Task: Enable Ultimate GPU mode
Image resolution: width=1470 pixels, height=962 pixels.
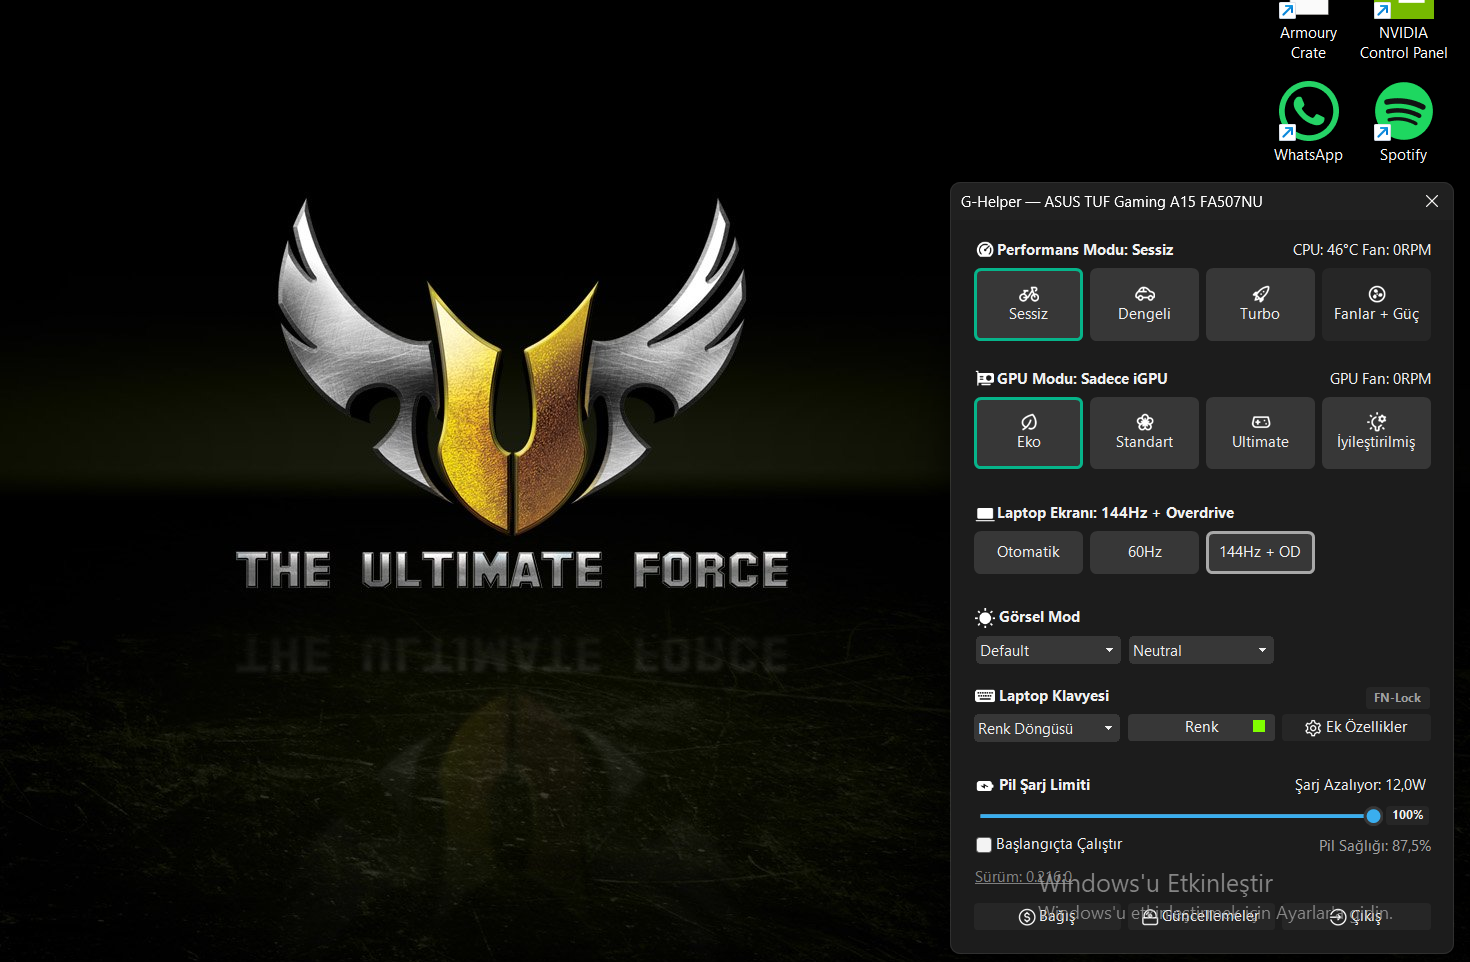Action: tap(1260, 433)
